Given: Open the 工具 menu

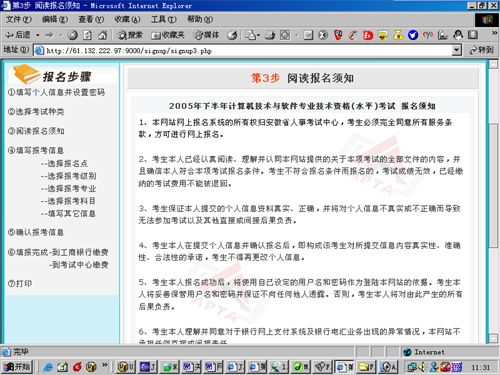Looking at the screenshot, I should (164, 19).
